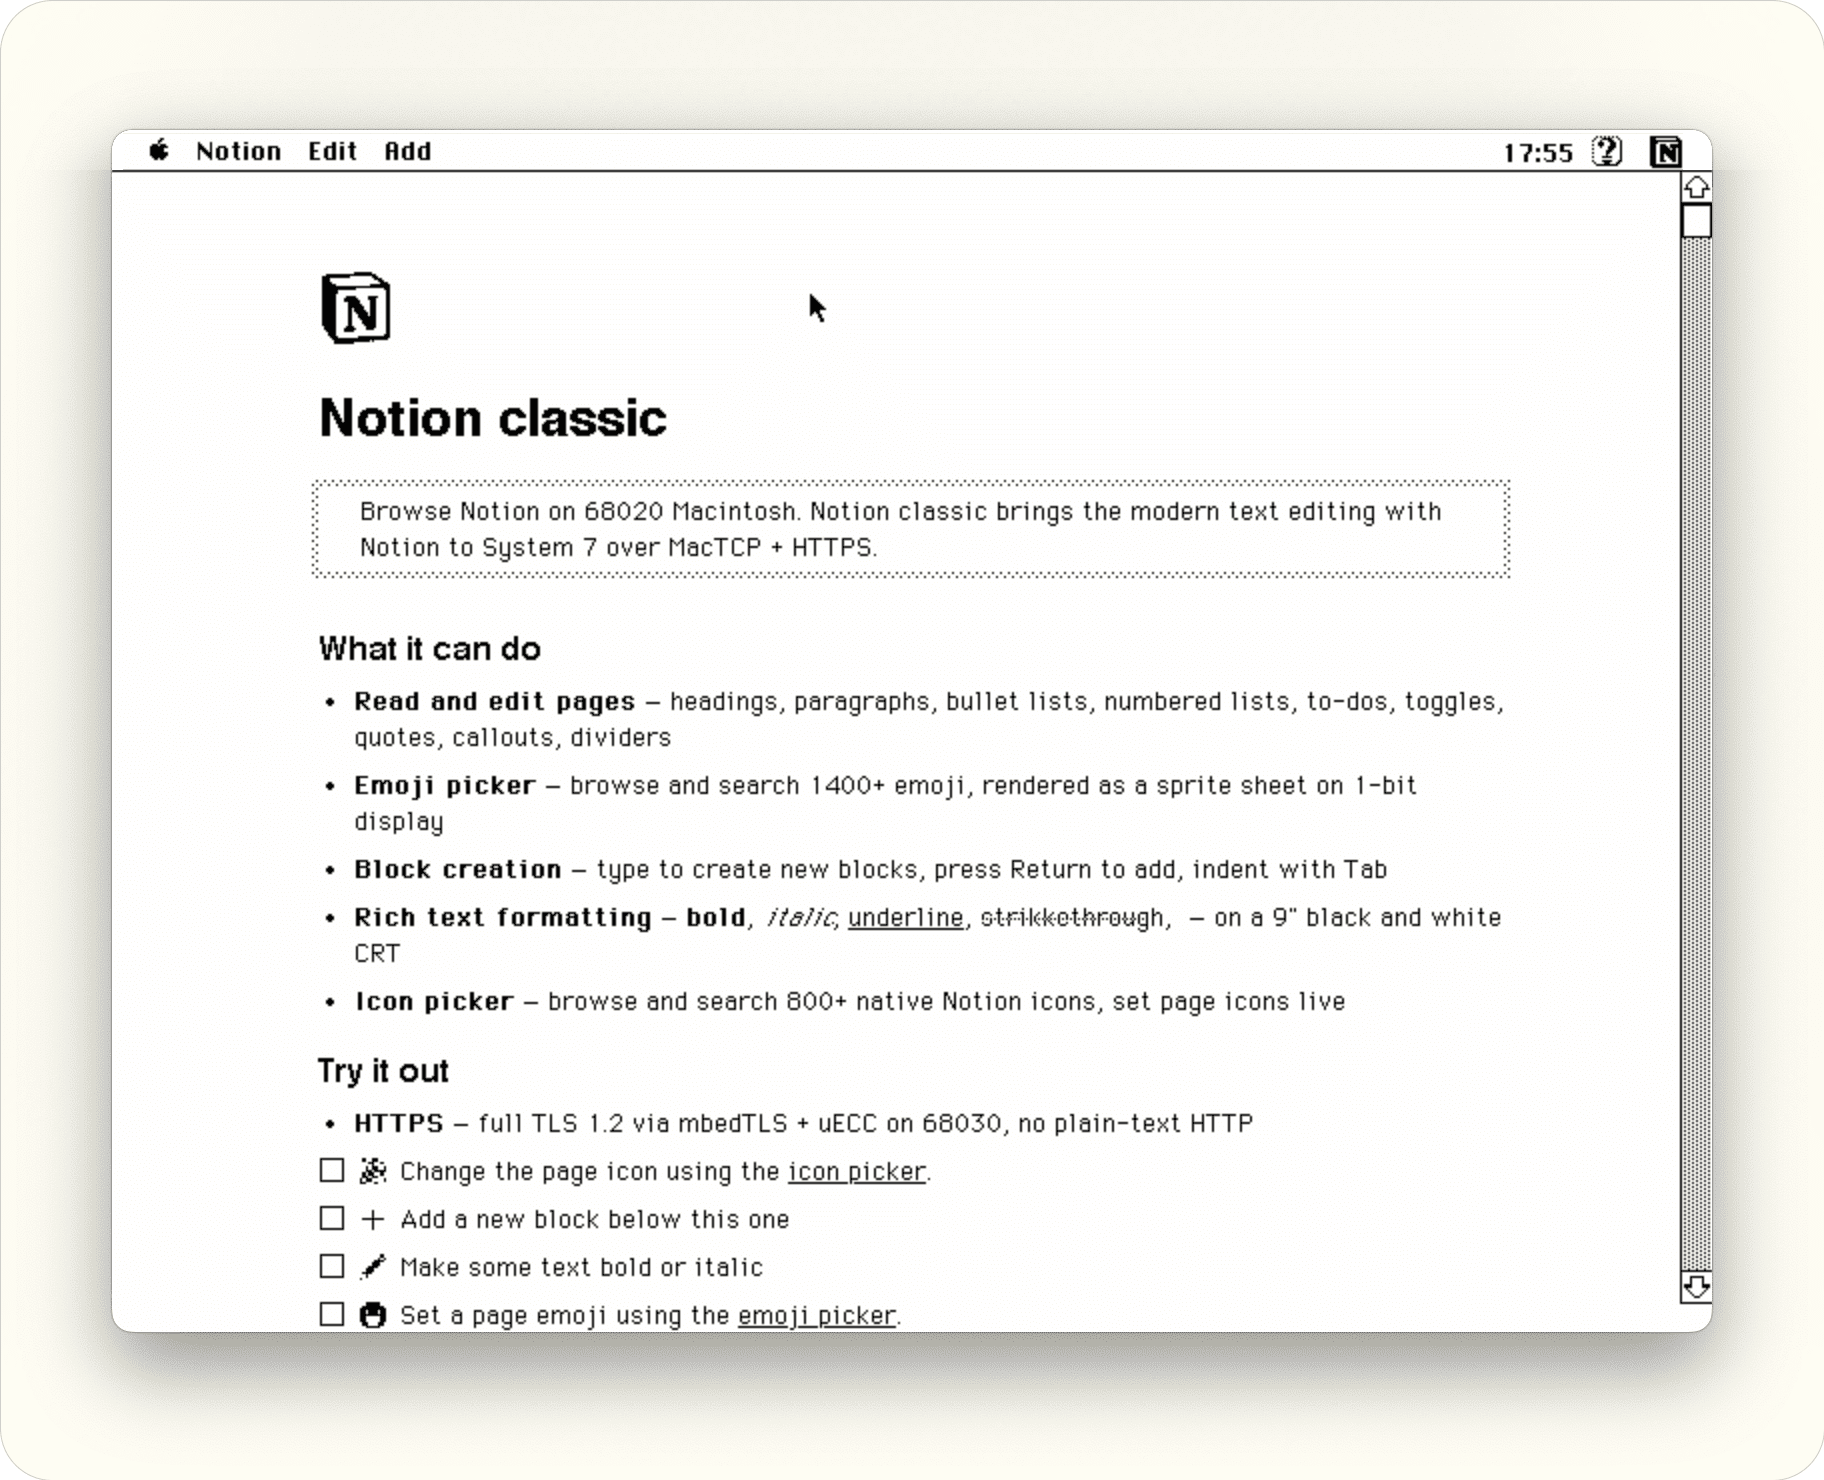Toggle the 'Set a page emoji' checkbox
Screen dimensions: 1824x1480
click(x=332, y=1314)
